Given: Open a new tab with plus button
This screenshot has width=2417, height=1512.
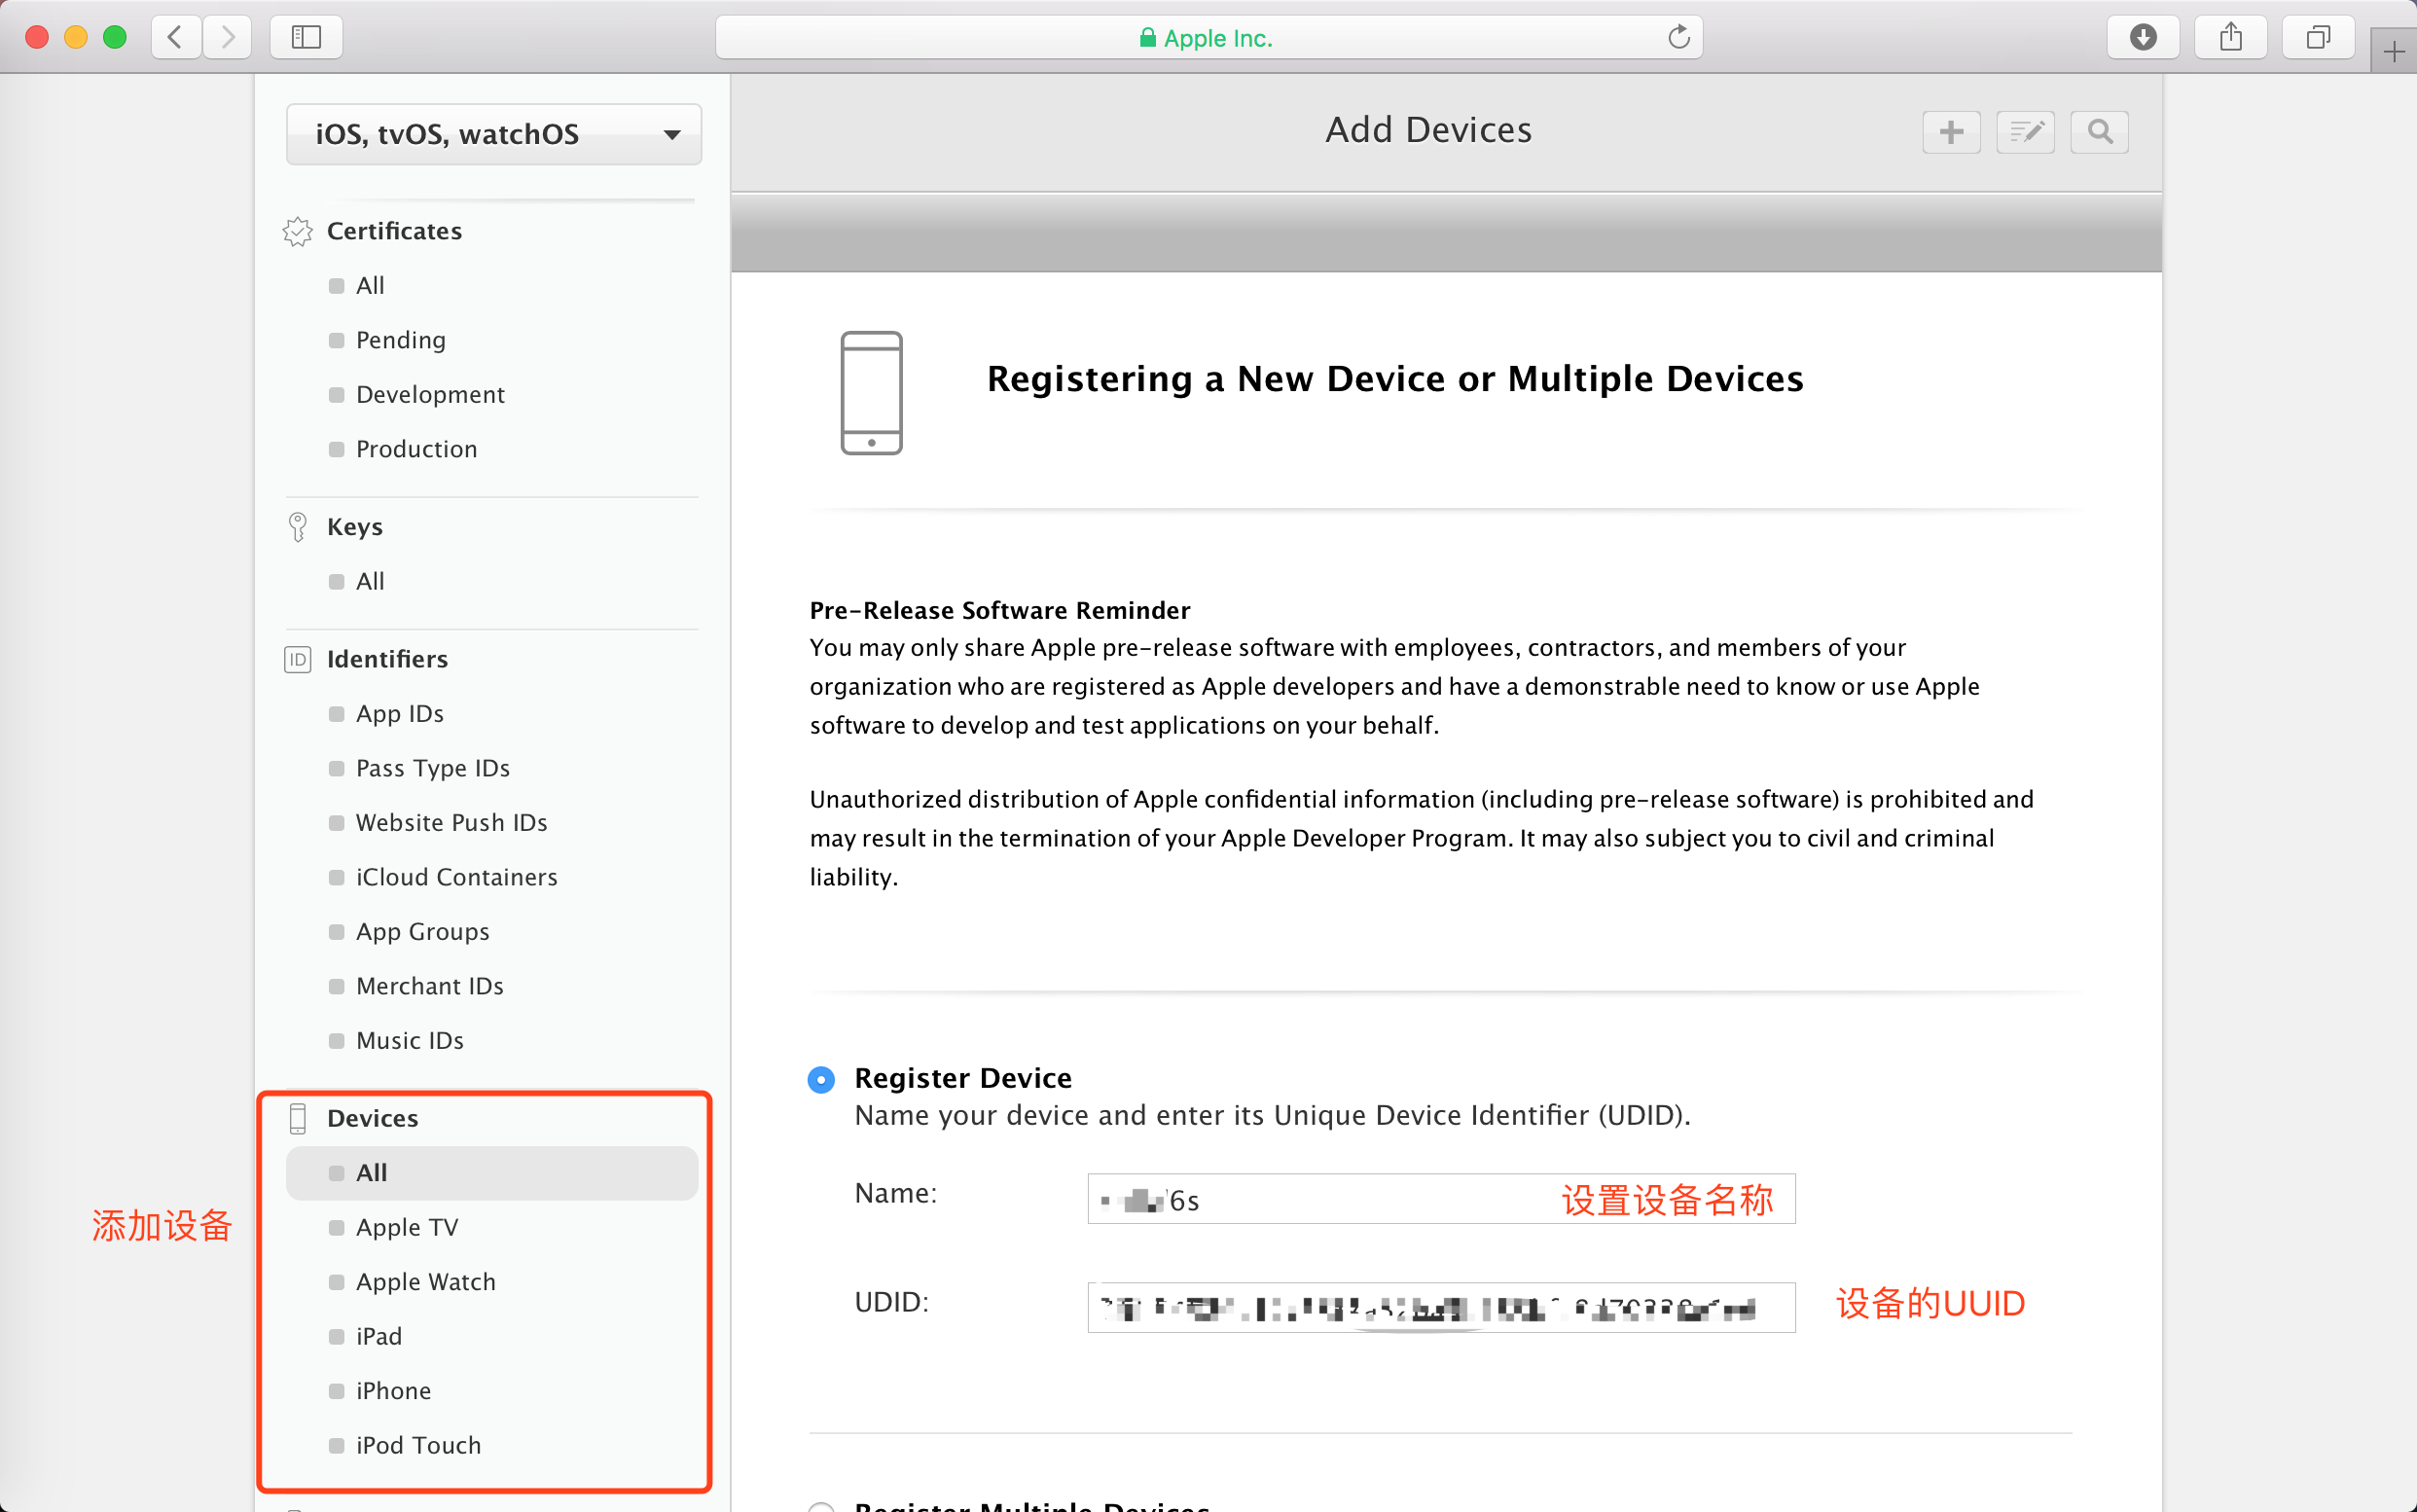Looking at the screenshot, I should pyautogui.click(x=2394, y=52).
